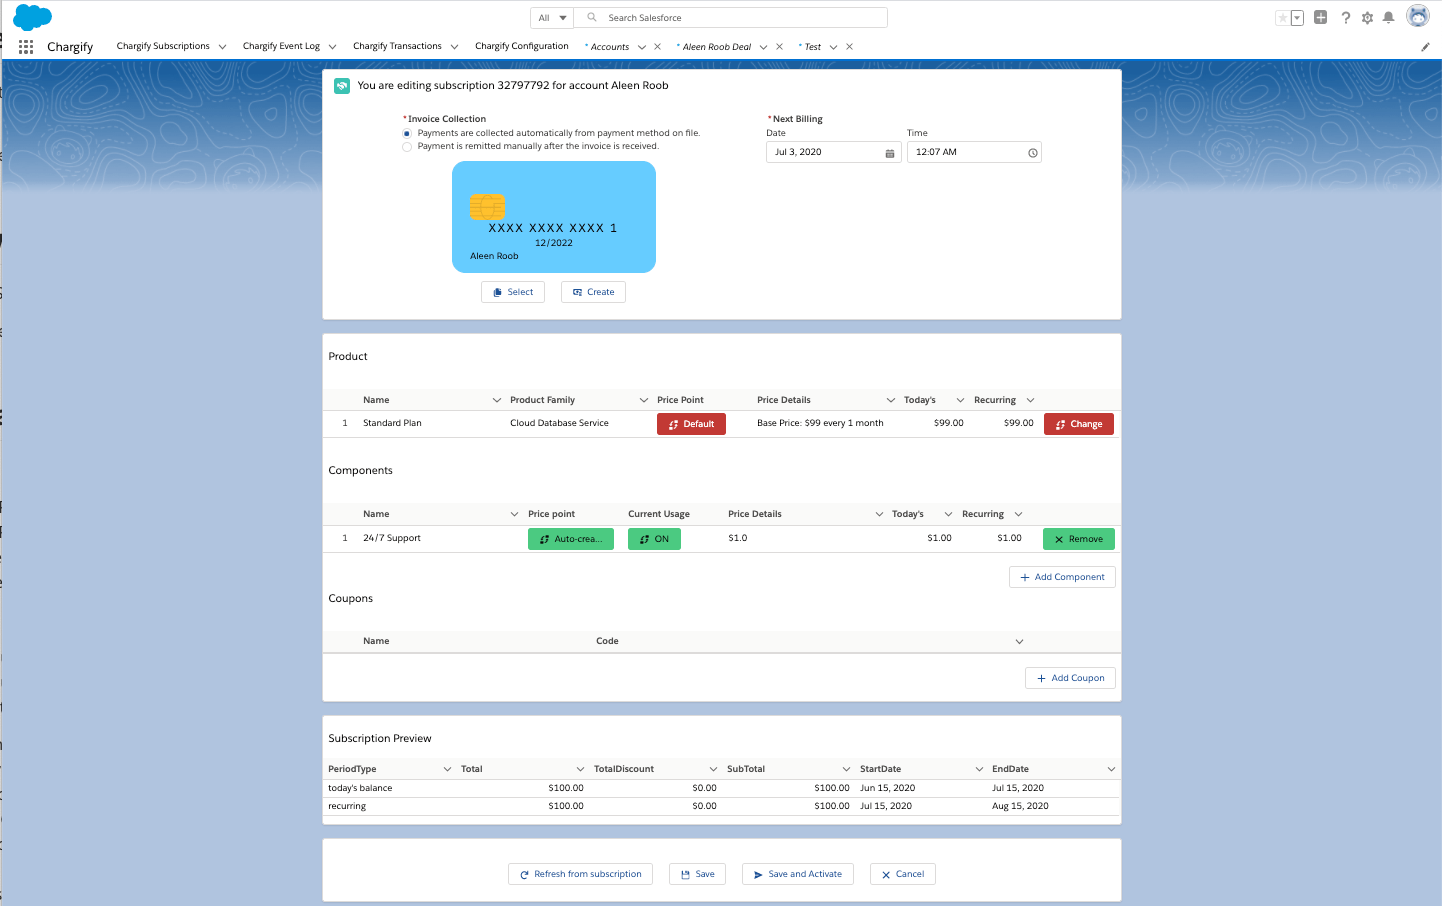This screenshot has width=1442, height=906.
Task: Select manual payment remittance option
Action: (x=407, y=147)
